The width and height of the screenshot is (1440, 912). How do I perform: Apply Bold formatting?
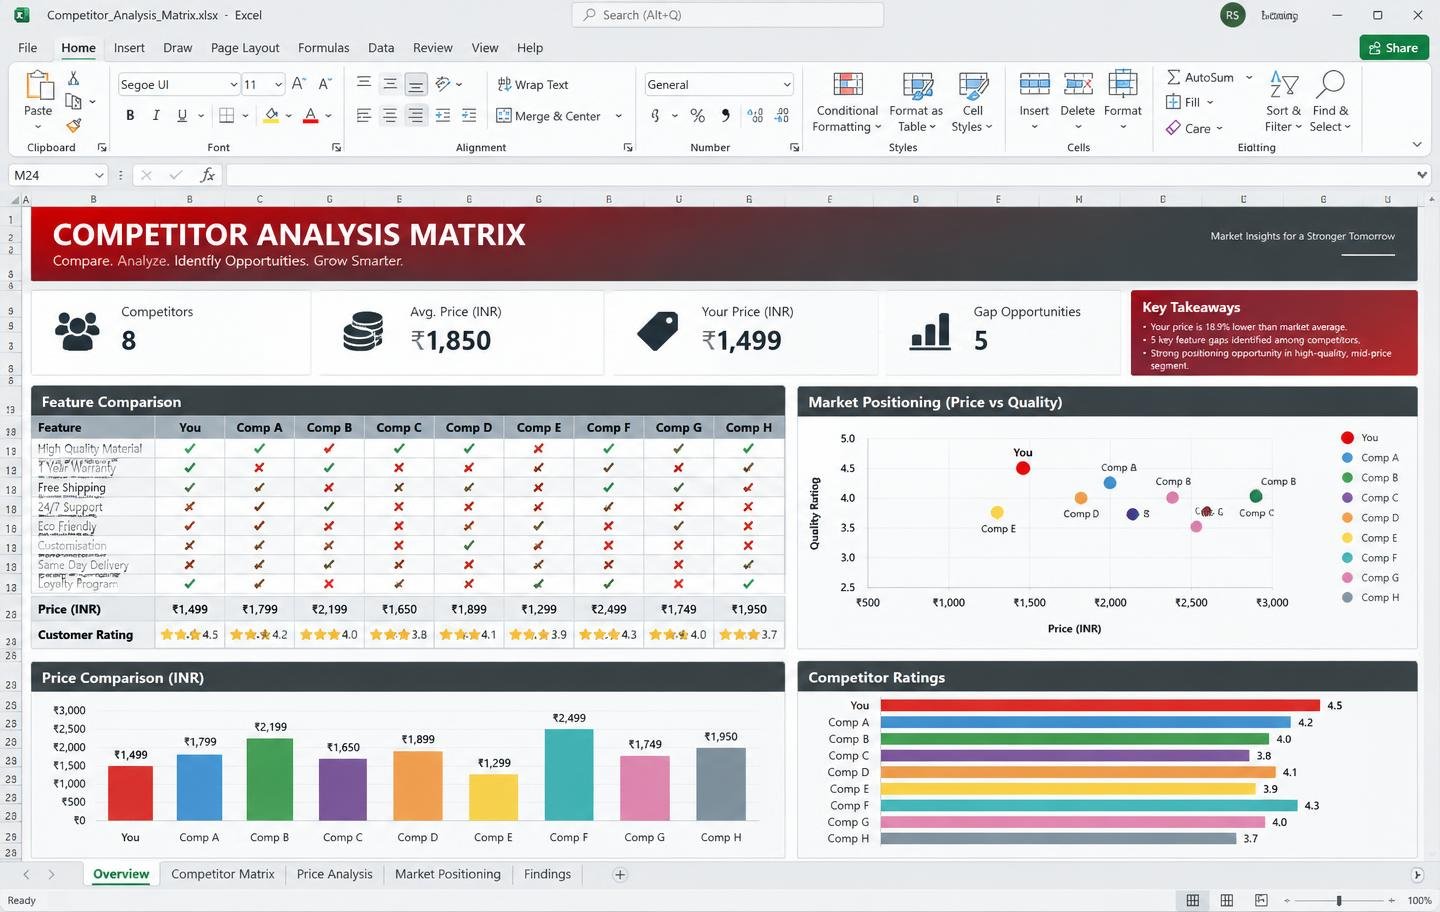pos(130,116)
